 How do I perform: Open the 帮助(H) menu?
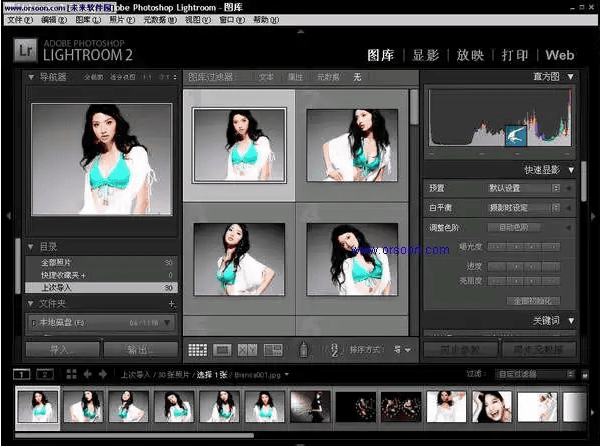click(266, 20)
